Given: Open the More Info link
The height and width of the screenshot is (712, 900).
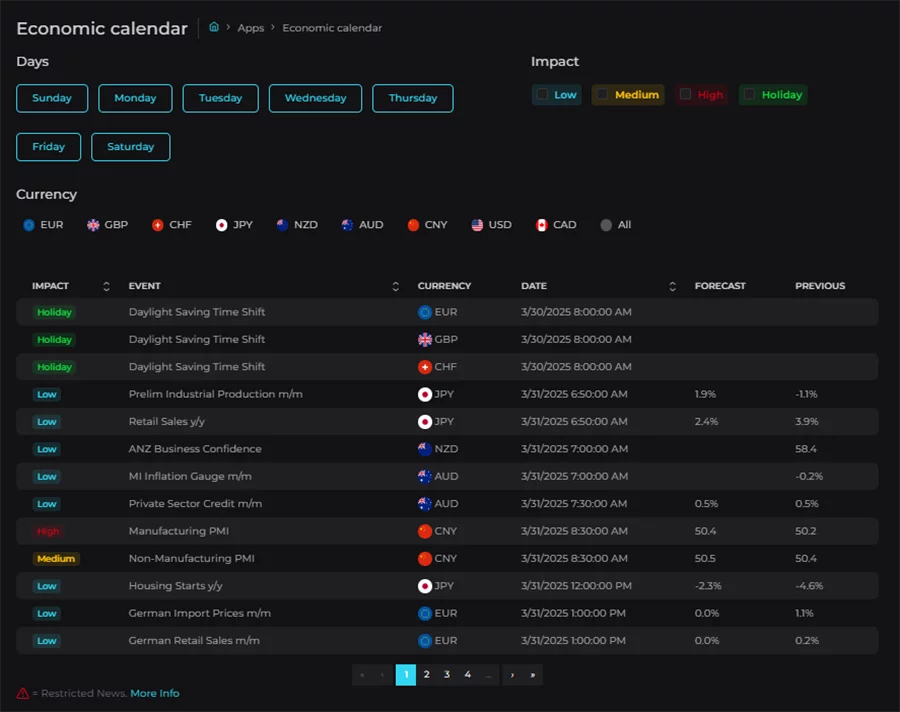Looking at the screenshot, I should tap(155, 694).
